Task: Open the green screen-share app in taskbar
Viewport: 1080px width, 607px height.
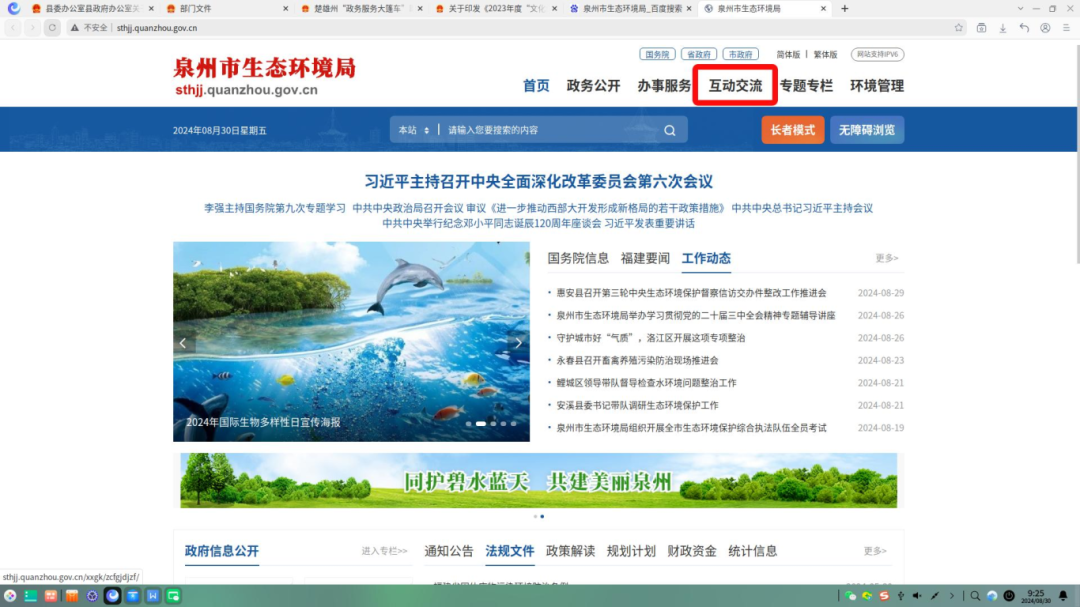Action: pos(174,596)
